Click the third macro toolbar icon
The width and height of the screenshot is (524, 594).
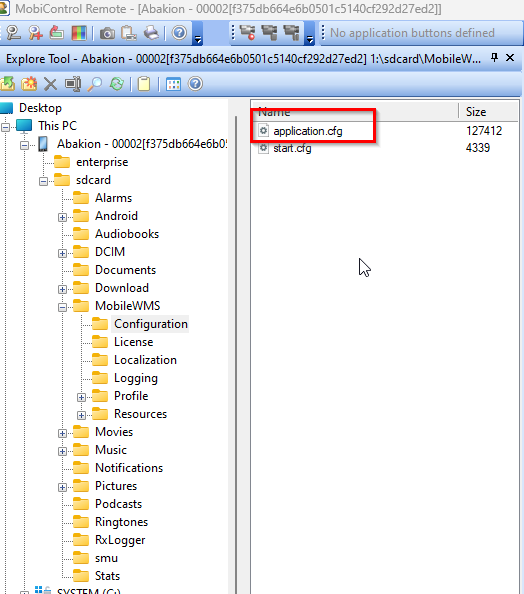pyautogui.click(x=292, y=33)
